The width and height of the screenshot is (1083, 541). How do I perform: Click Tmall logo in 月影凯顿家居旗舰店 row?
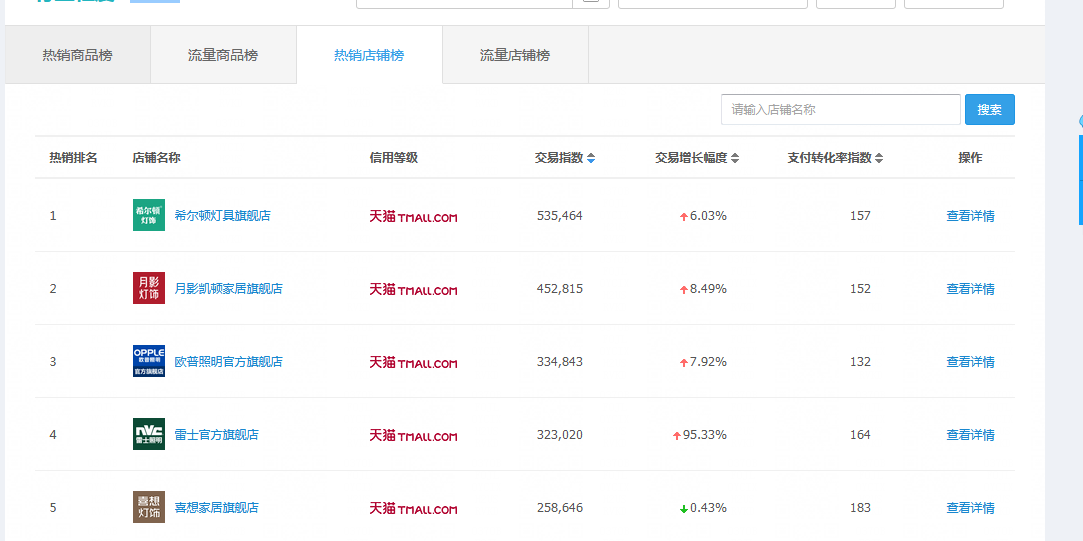pyautogui.click(x=413, y=290)
